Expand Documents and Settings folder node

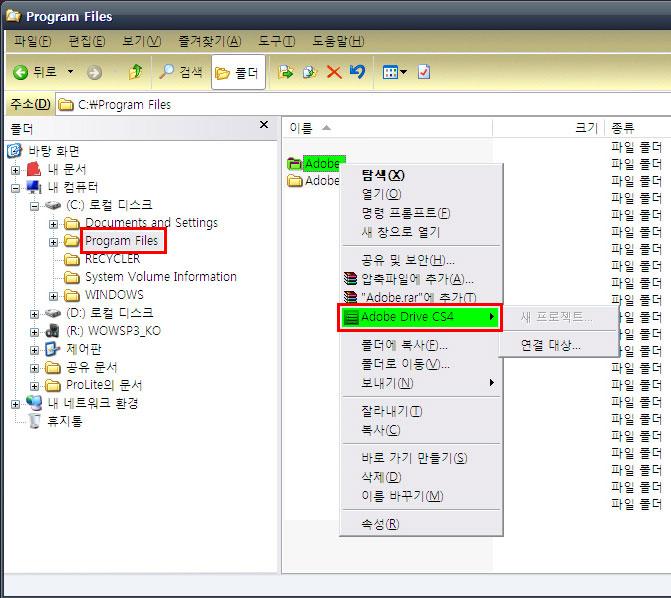pyautogui.click(x=53, y=224)
